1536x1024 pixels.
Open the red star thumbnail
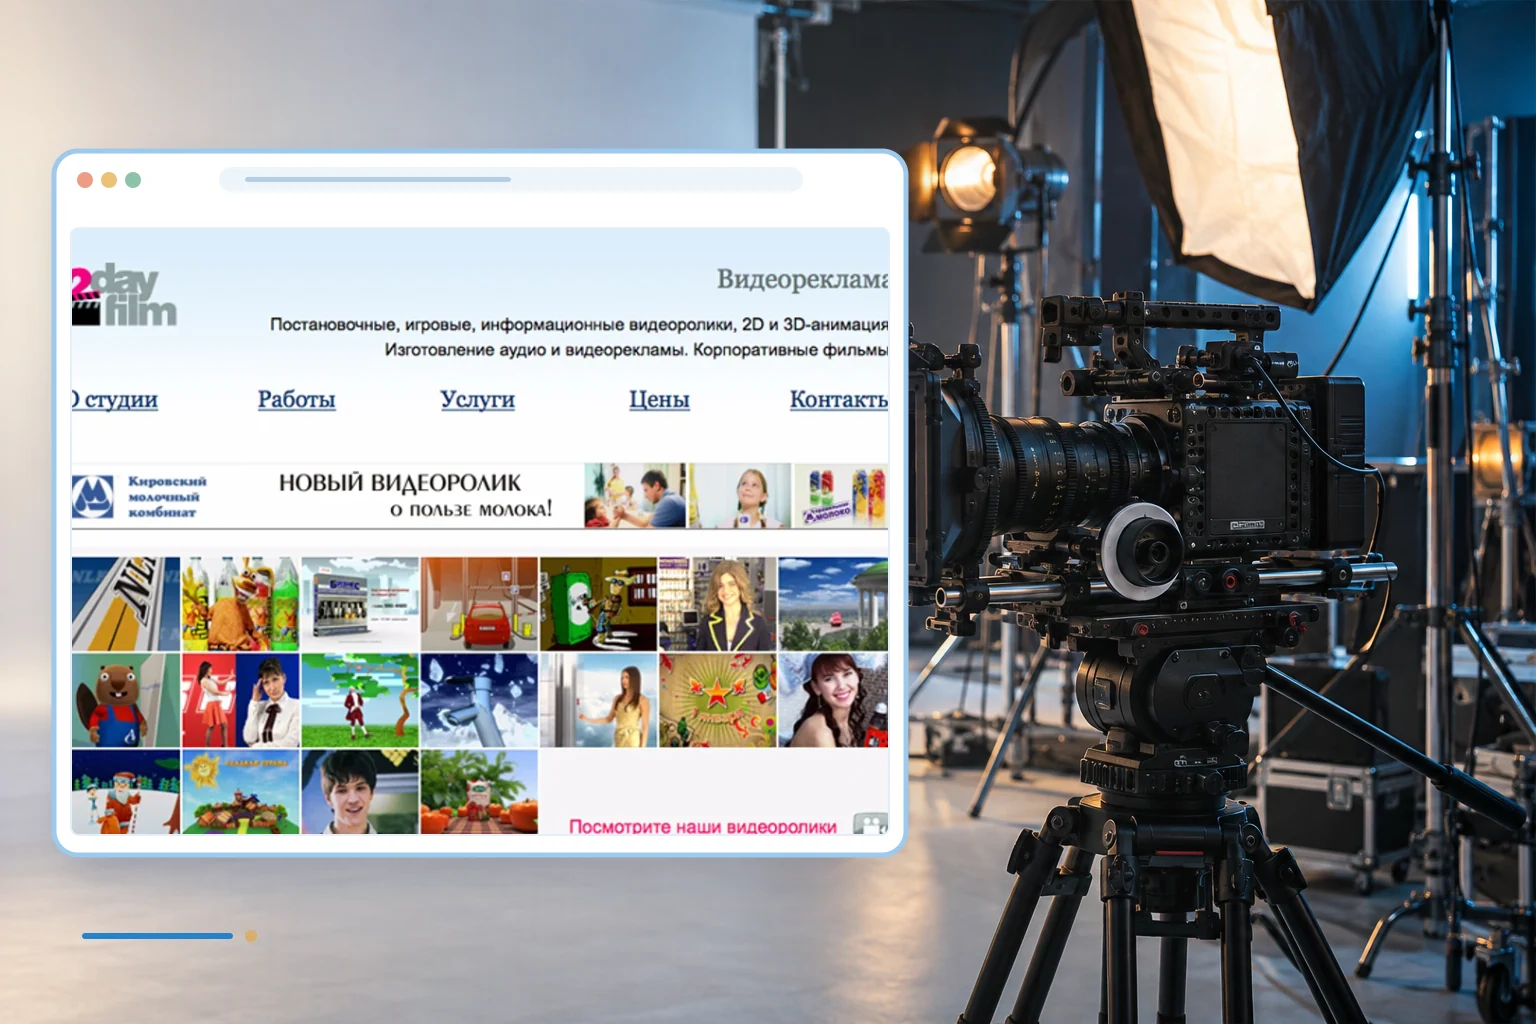(x=717, y=700)
